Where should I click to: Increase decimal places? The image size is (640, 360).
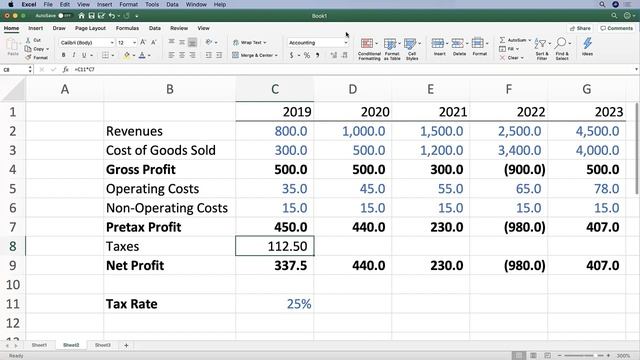(x=333, y=55)
